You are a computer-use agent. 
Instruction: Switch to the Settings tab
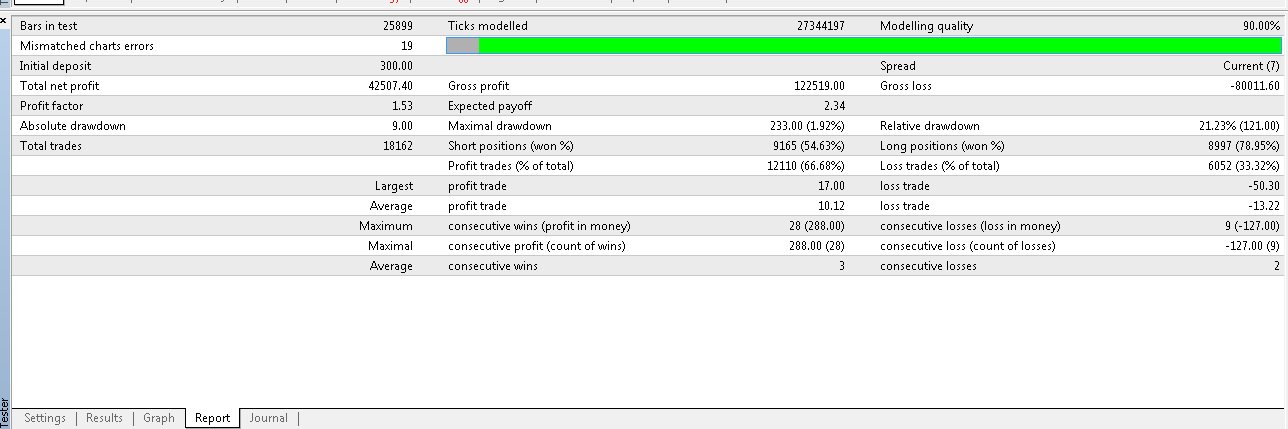click(45, 418)
